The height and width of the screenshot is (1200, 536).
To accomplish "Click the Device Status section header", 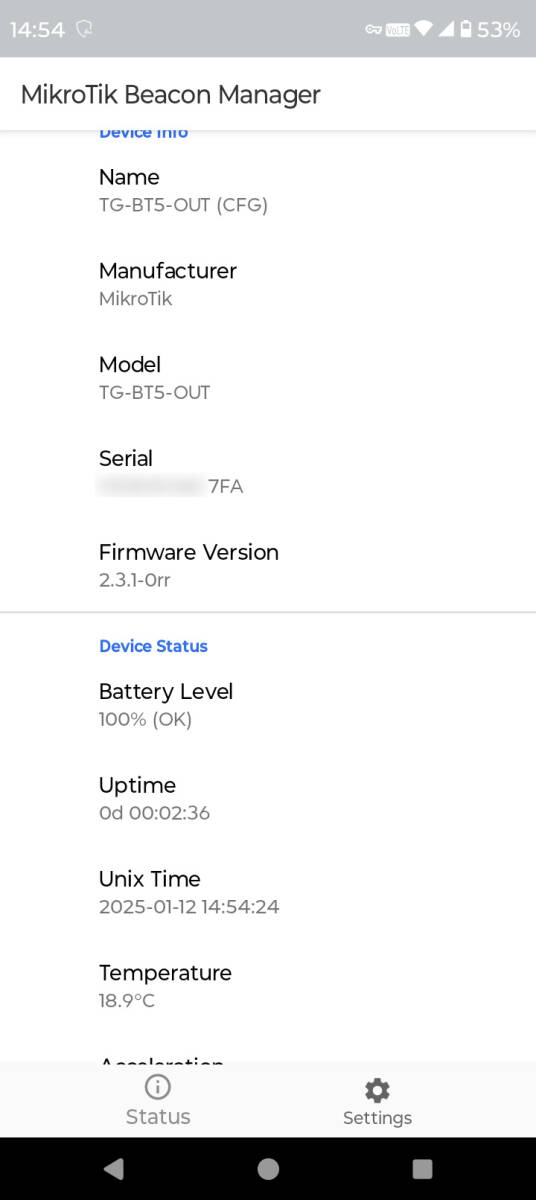I will (x=153, y=646).
